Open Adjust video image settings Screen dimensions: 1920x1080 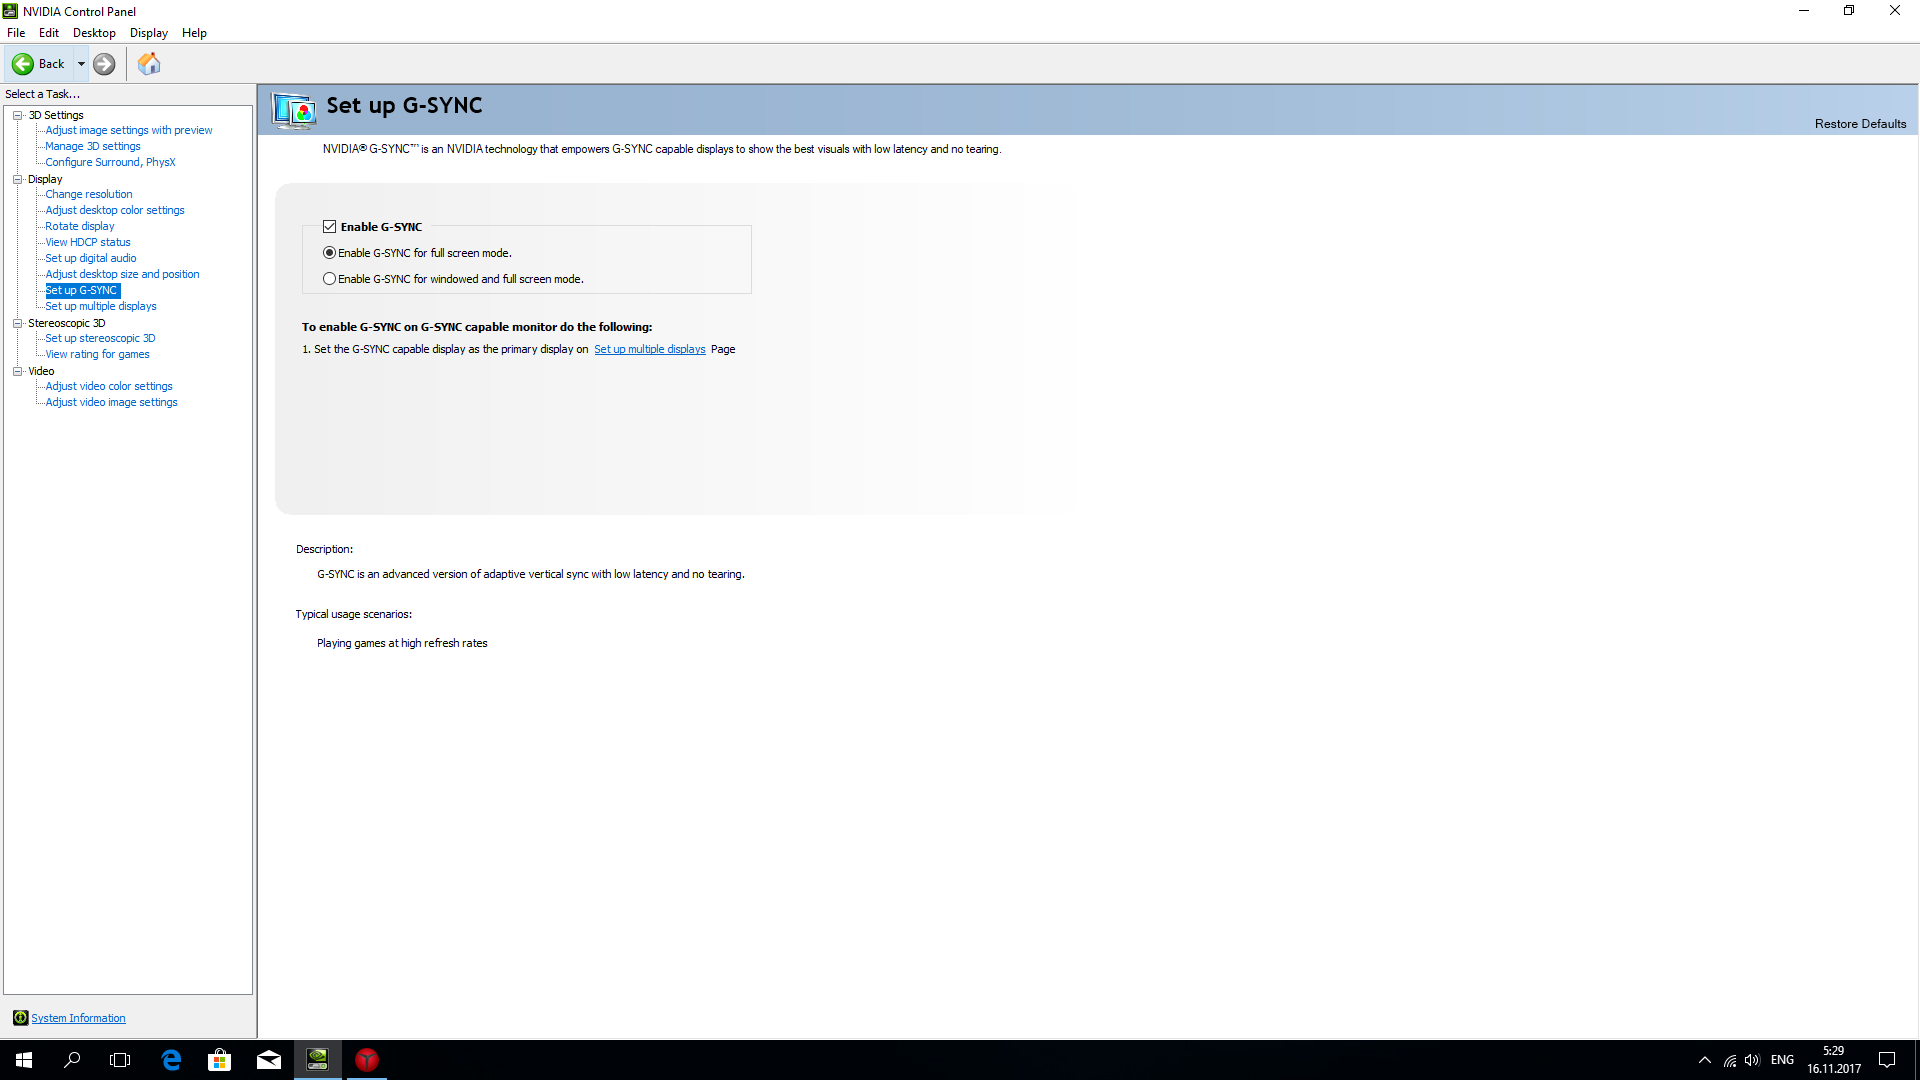click(111, 402)
